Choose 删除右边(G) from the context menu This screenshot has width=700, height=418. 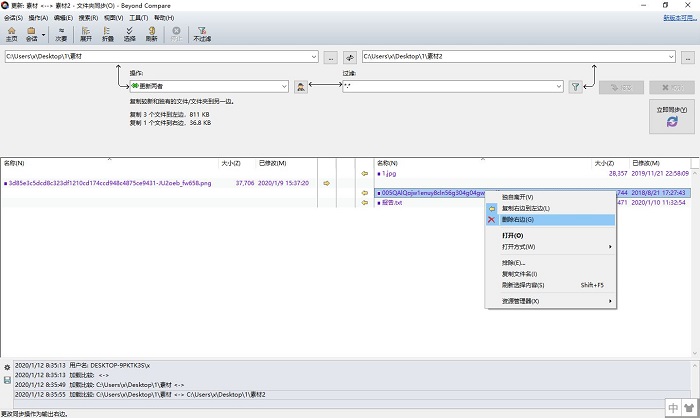point(517,219)
